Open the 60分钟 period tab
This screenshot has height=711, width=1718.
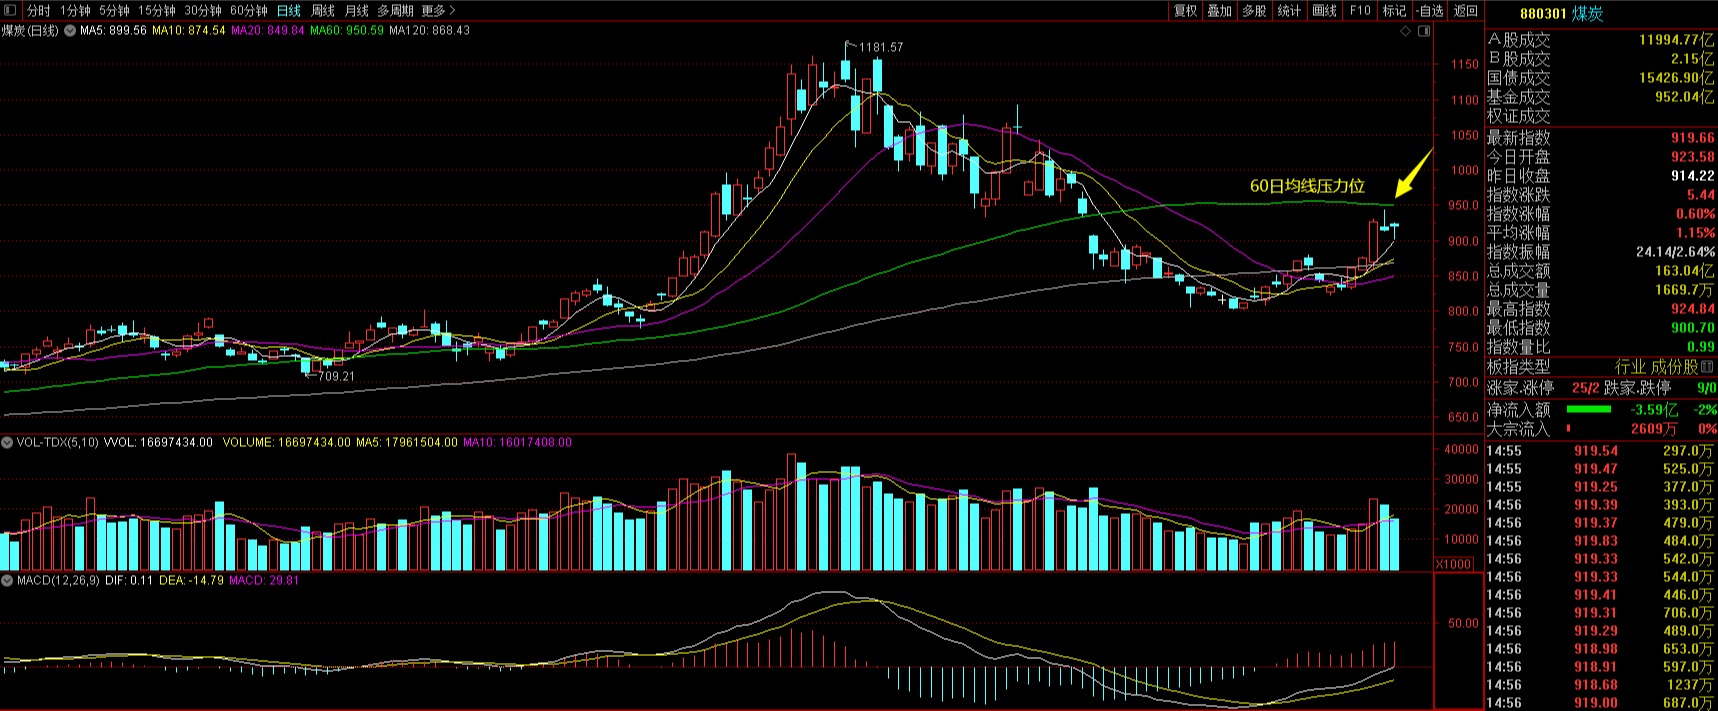click(249, 11)
